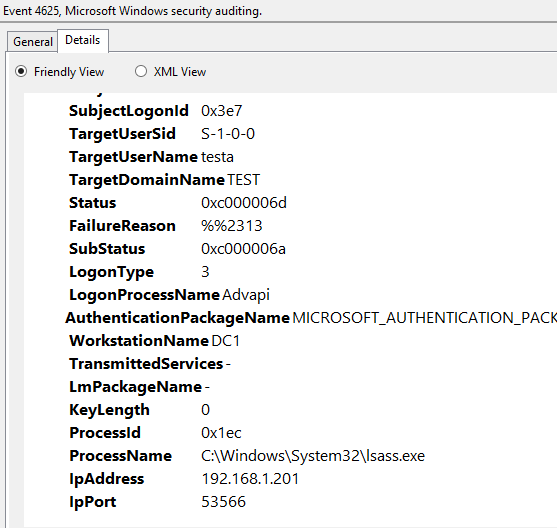Select the IpAddress value 192.168.1.201
This screenshot has height=528, width=557.
(250, 479)
